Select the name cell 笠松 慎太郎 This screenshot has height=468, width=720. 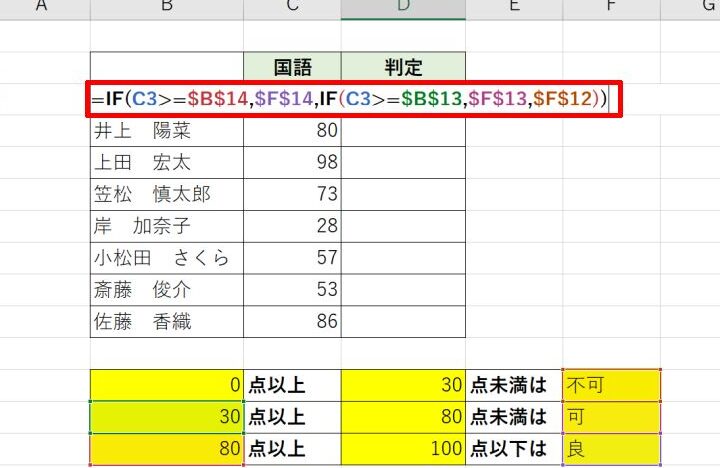pos(167,195)
